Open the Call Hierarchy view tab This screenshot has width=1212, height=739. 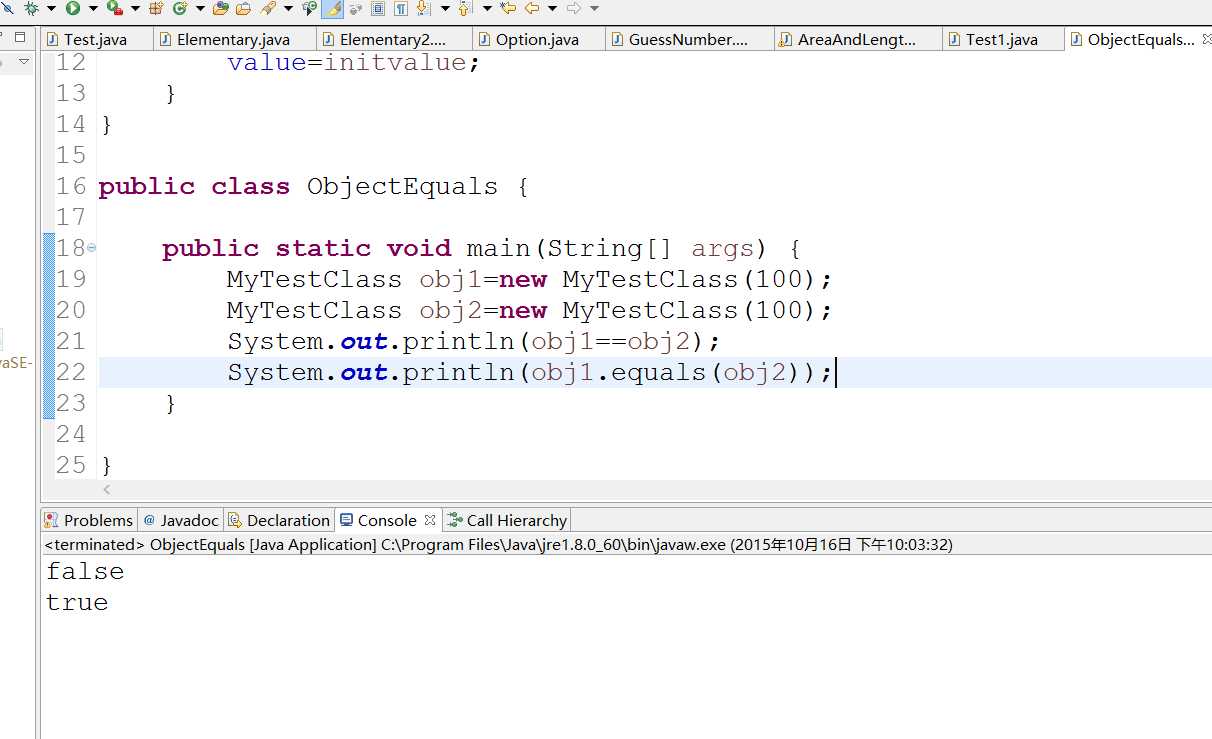click(507, 520)
